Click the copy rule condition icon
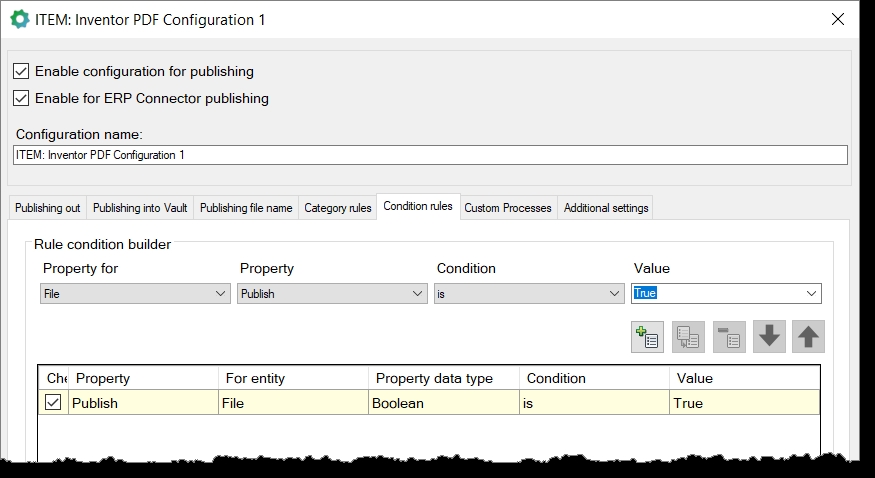This screenshot has width=875, height=478. (688, 337)
